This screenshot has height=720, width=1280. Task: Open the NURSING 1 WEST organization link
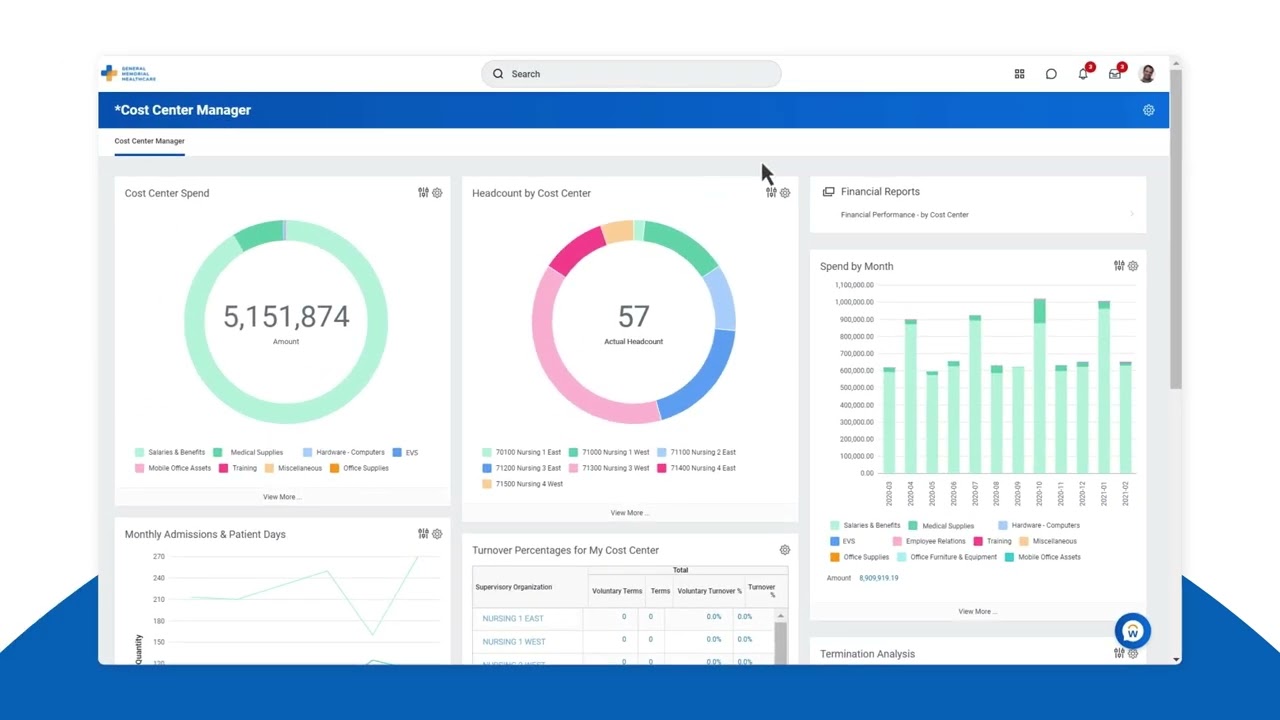coord(514,642)
